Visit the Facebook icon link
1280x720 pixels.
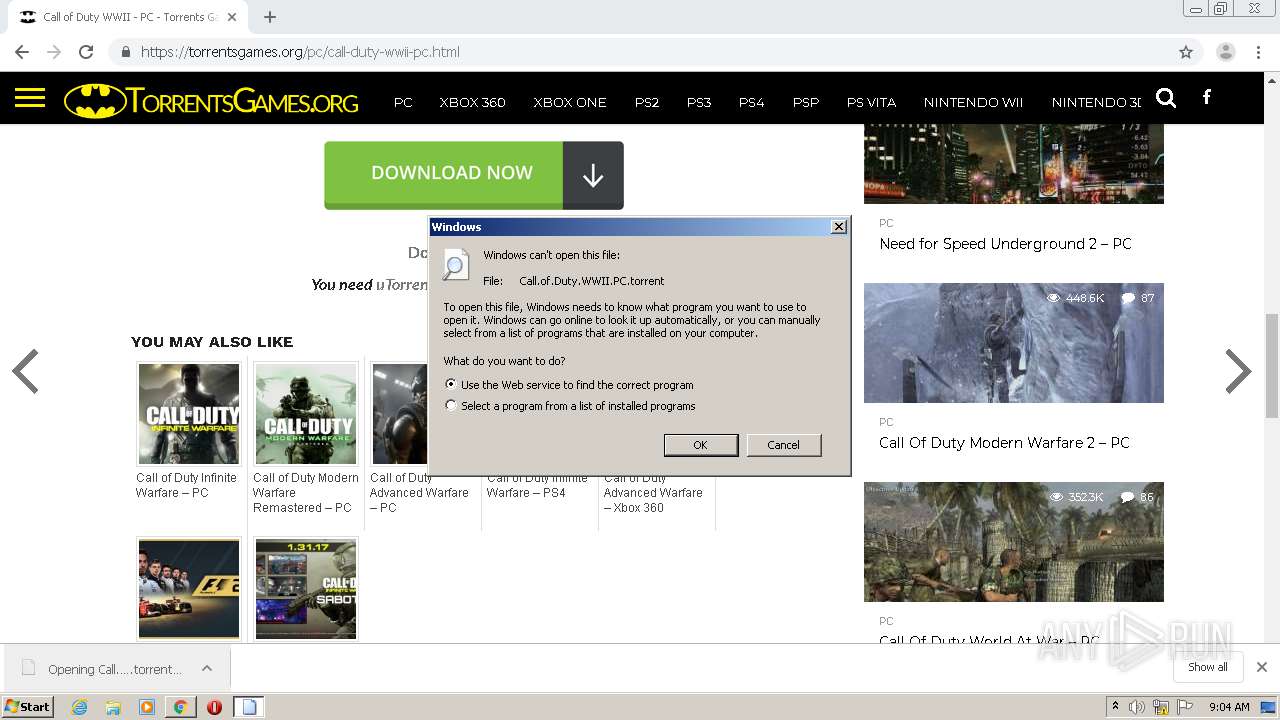pos(1207,97)
